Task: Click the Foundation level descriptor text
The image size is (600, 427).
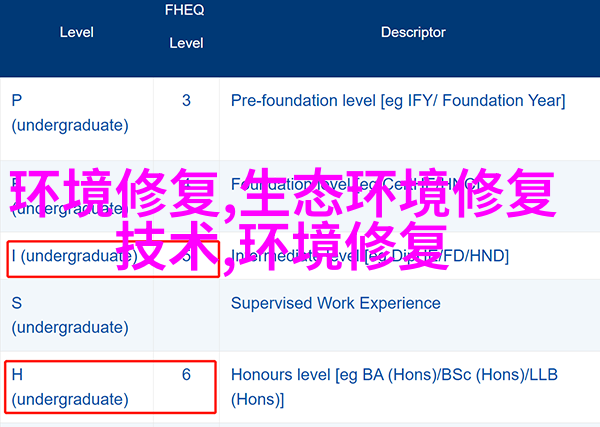Action: pos(359,185)
